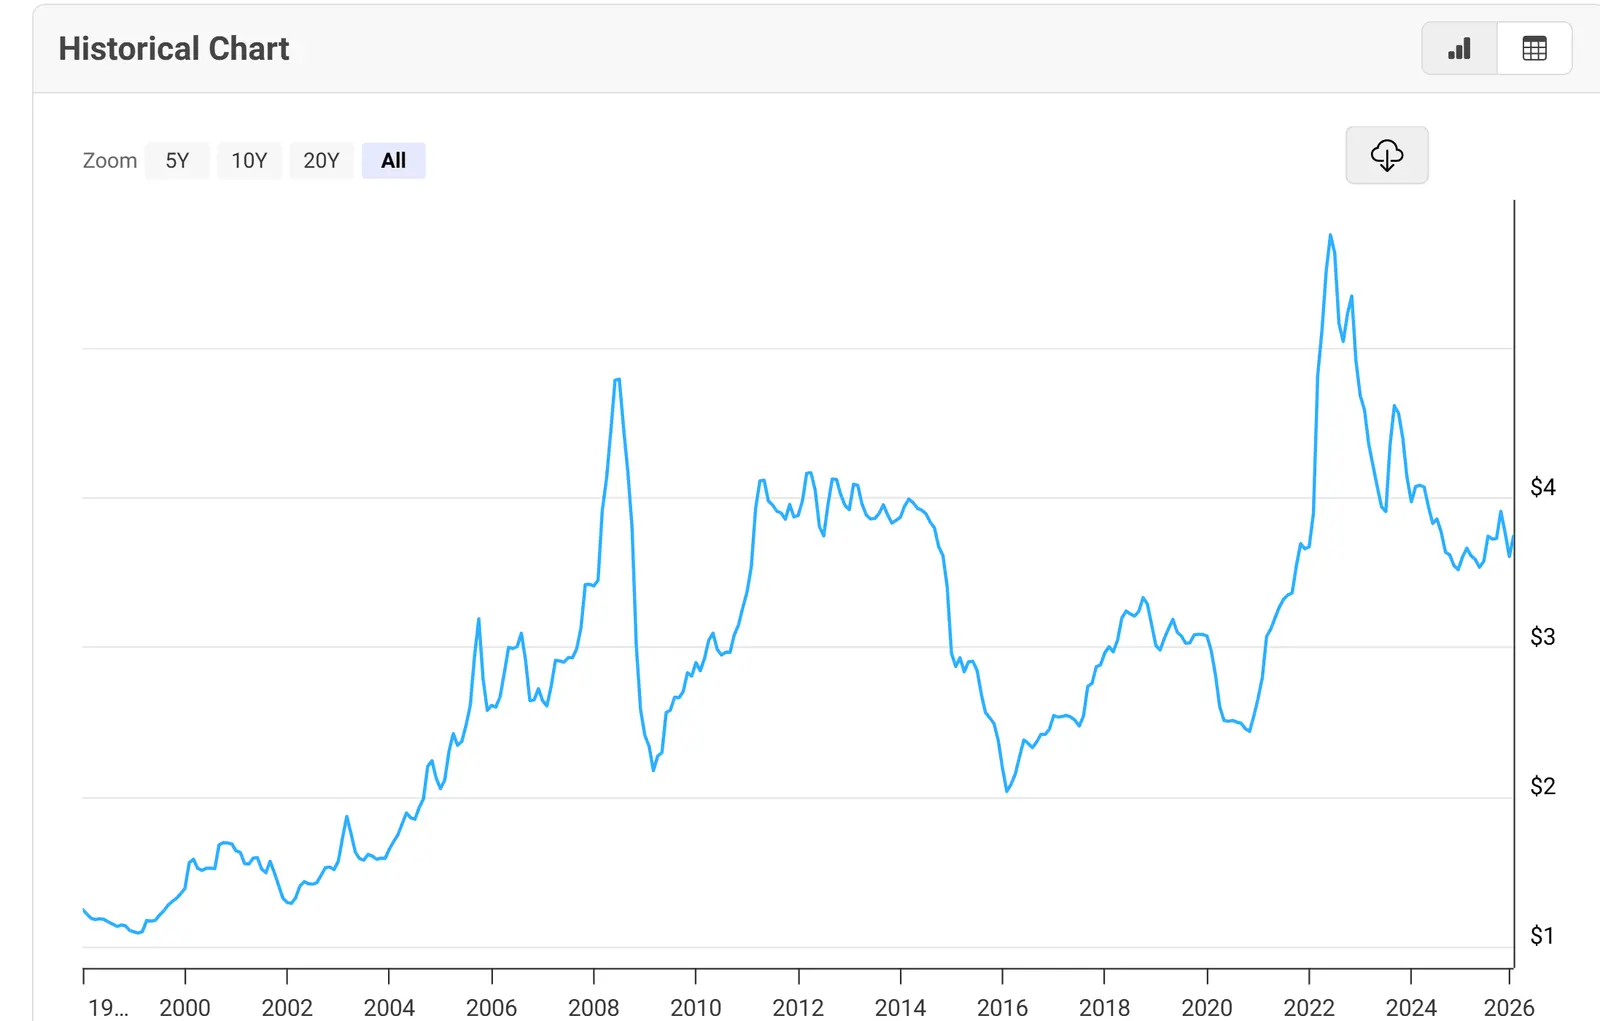Click the $3 axis label
The height and width of the screenshot is (1021, 1600).
pyautogui.click(x=1543, y=636)
